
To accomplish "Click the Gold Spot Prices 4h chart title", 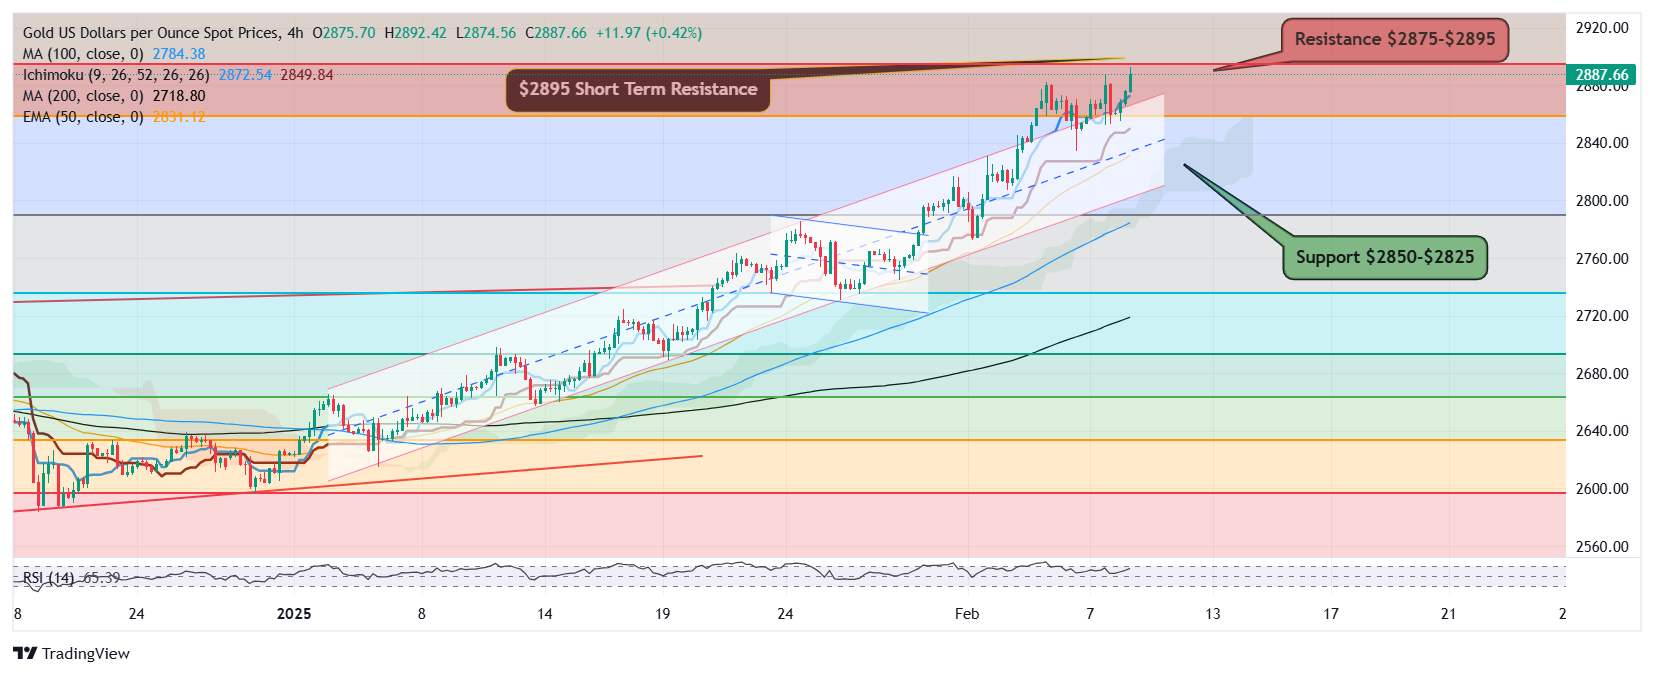I will point(162,33).
